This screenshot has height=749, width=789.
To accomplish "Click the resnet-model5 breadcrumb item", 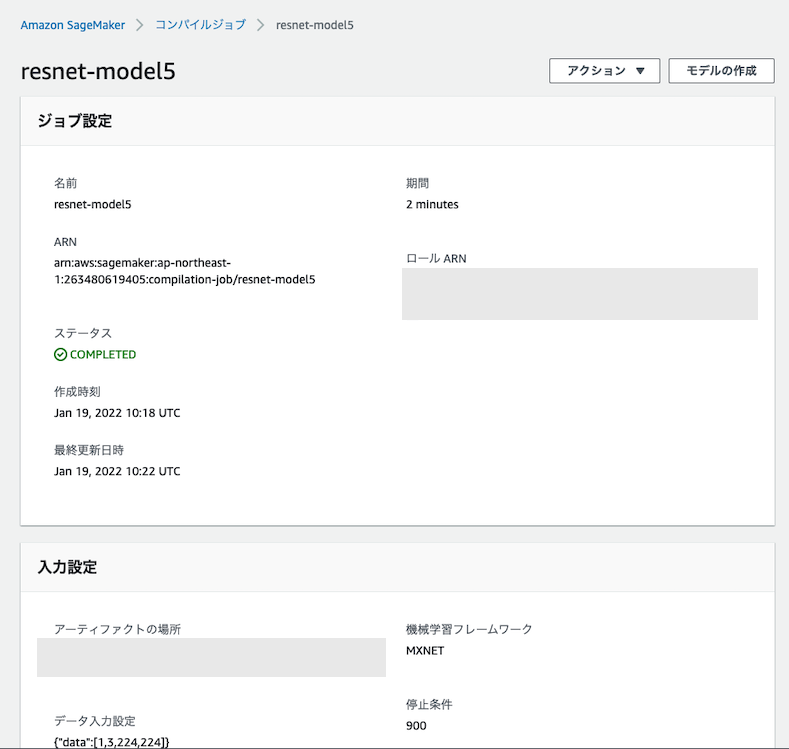I will (x=314, y=25).
